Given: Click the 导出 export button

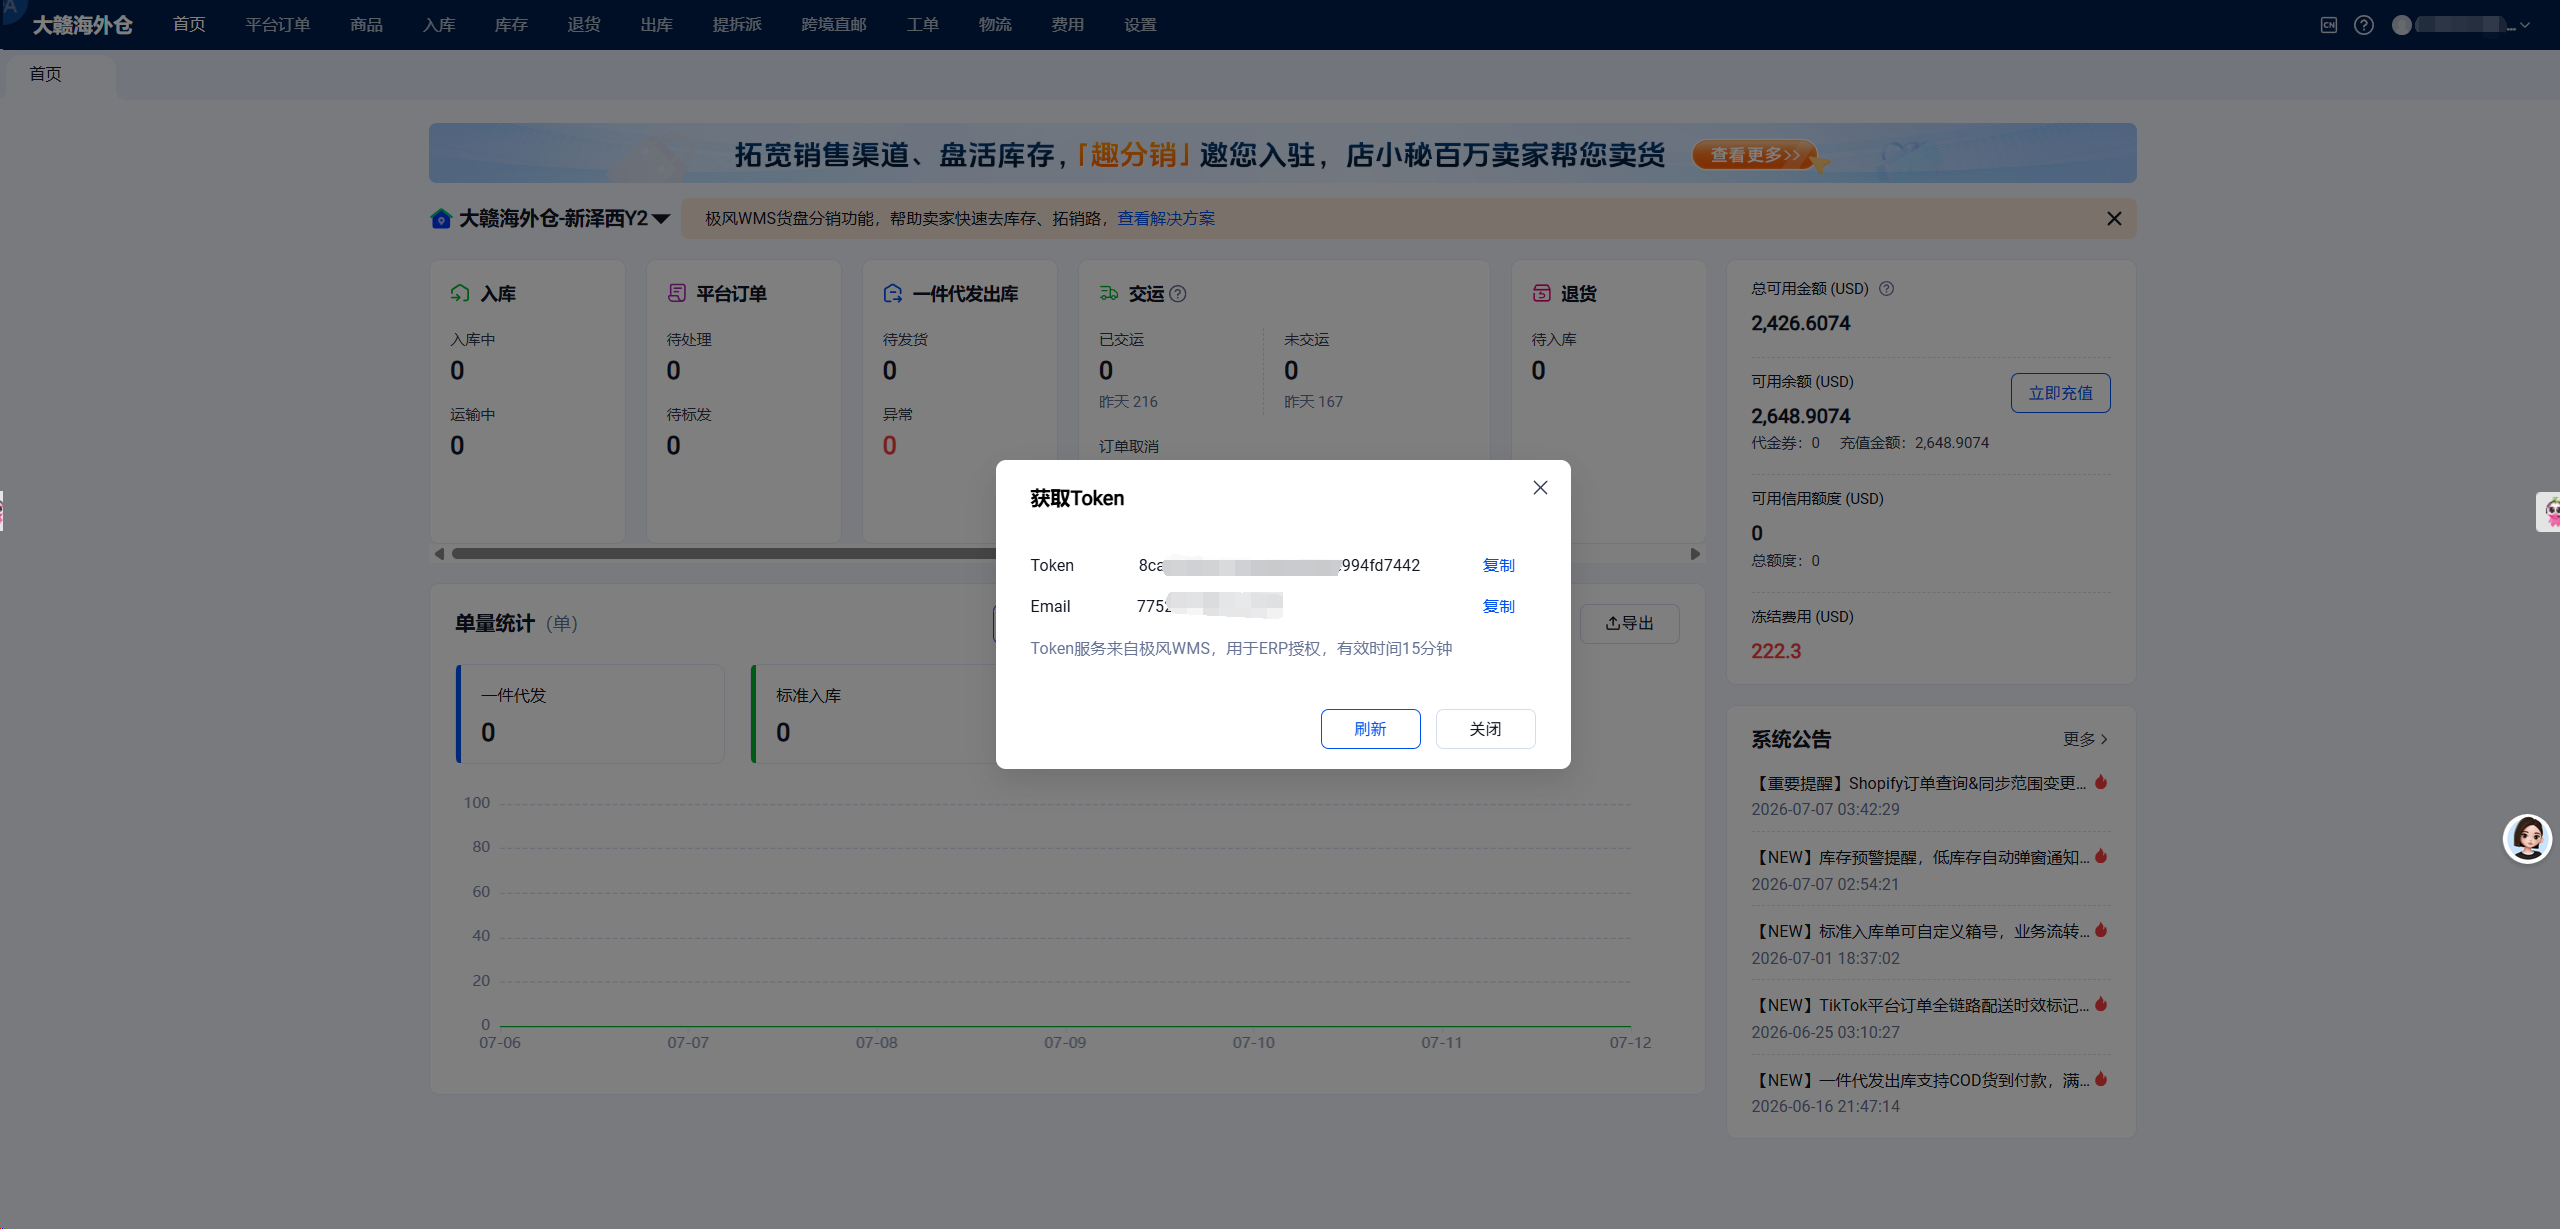Looking at the screenshot, I should click(1629, 623).
